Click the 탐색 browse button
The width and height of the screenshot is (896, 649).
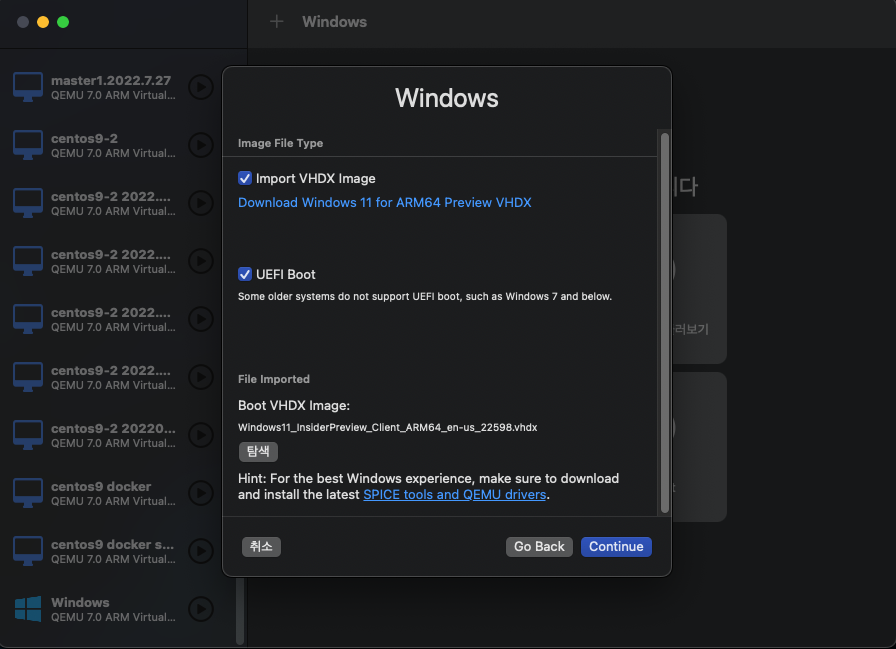coord(258,452)
